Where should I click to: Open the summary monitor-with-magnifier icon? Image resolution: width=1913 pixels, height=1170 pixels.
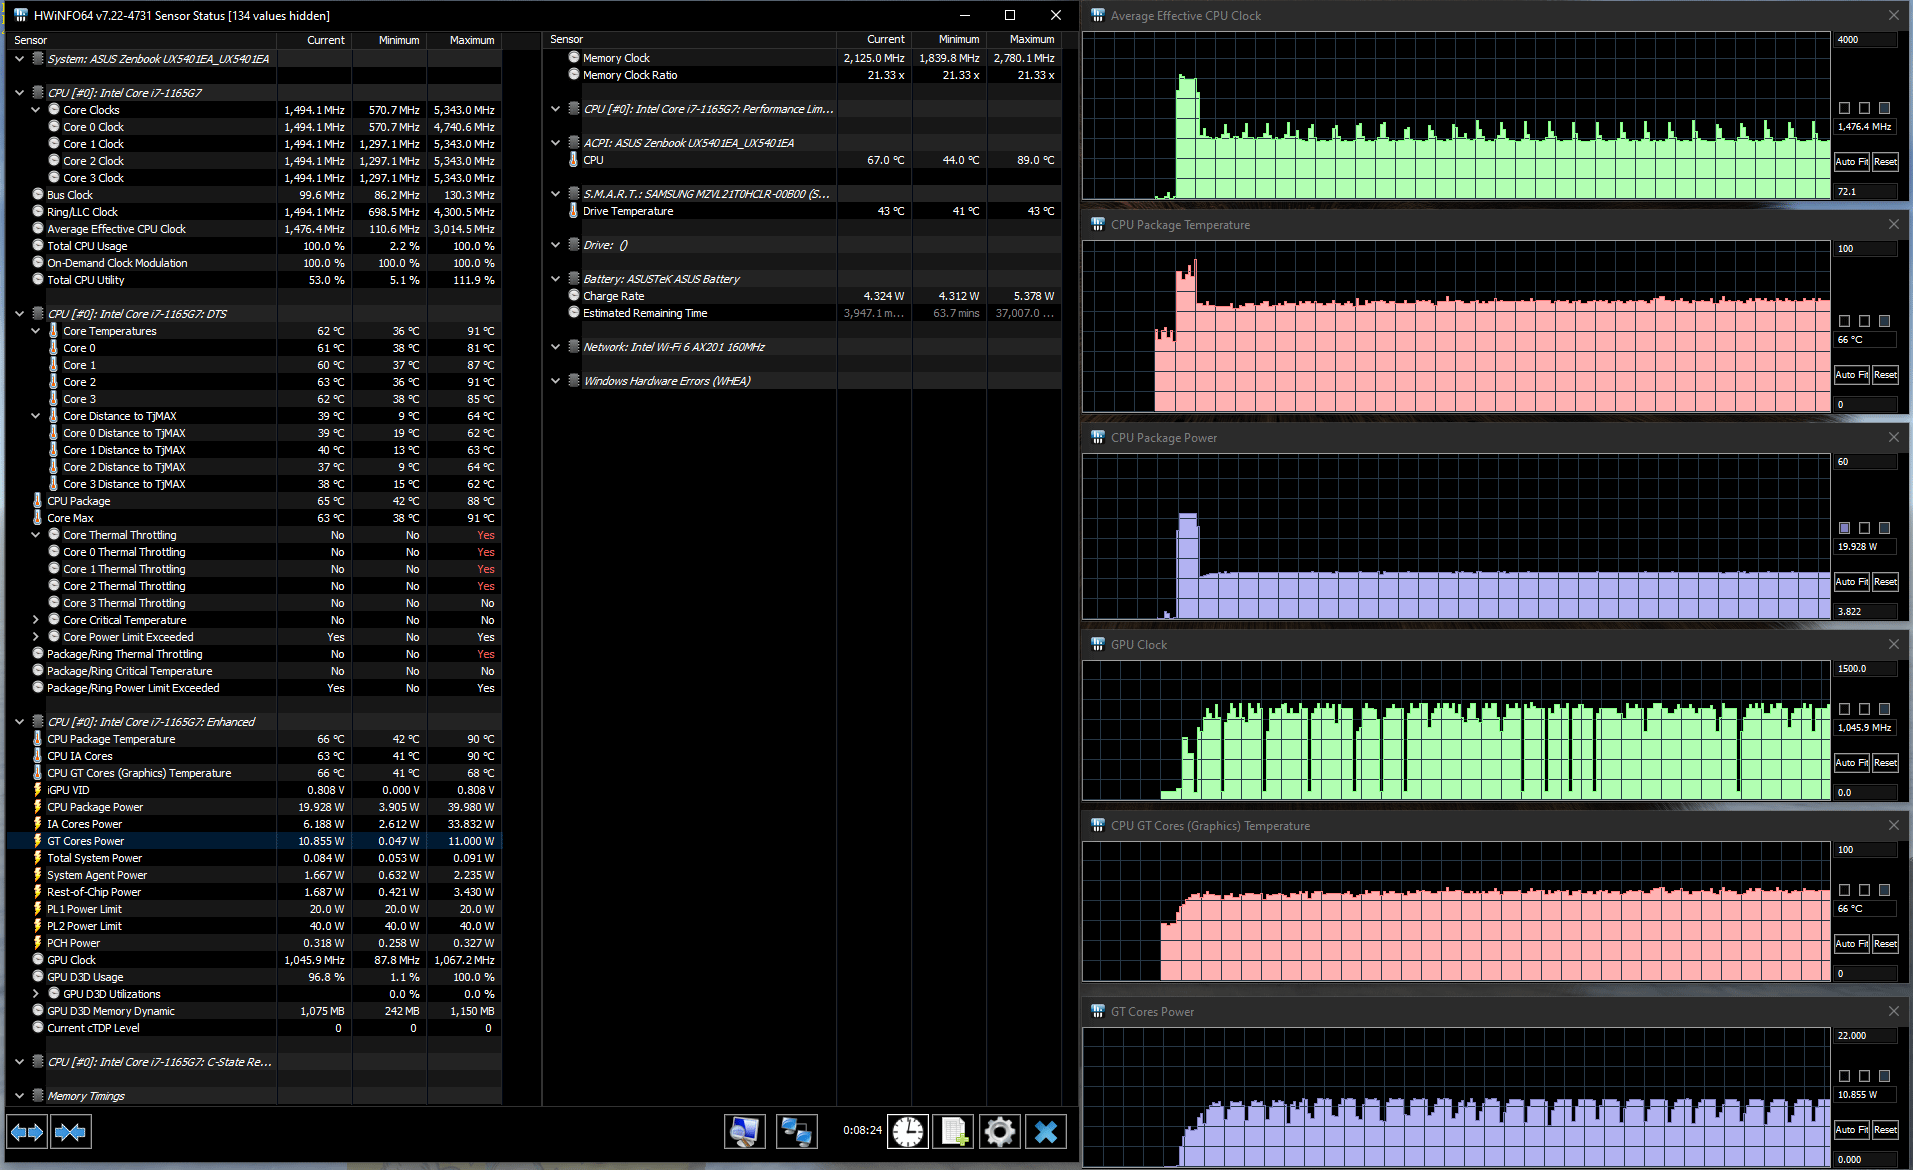pyautogui.click(x=744, y=1131)
